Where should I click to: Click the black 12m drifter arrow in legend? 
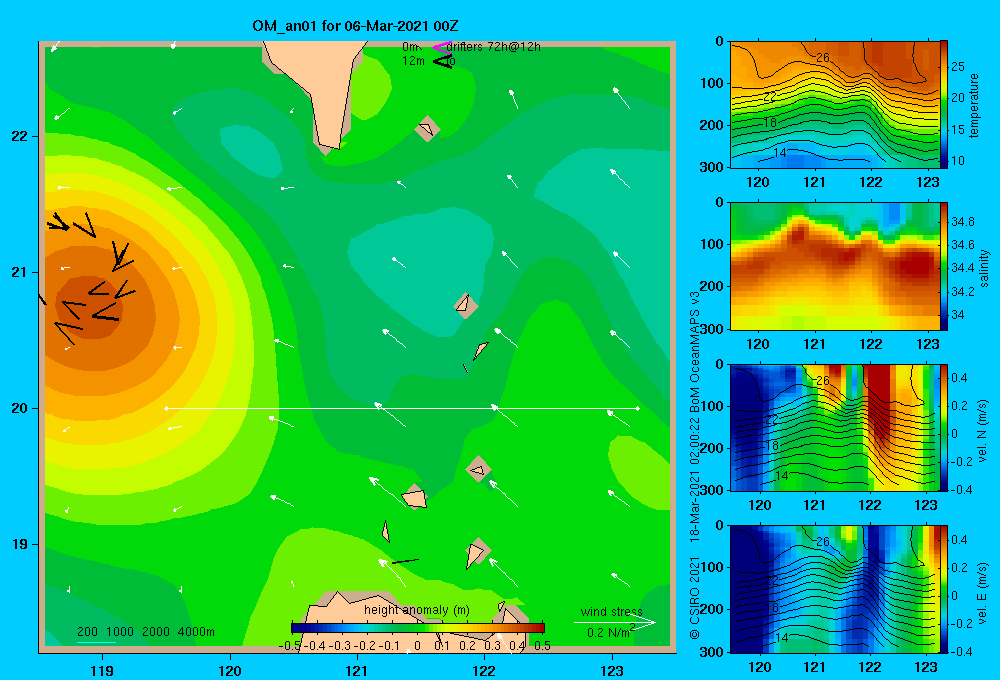click(x=442, y=61)
